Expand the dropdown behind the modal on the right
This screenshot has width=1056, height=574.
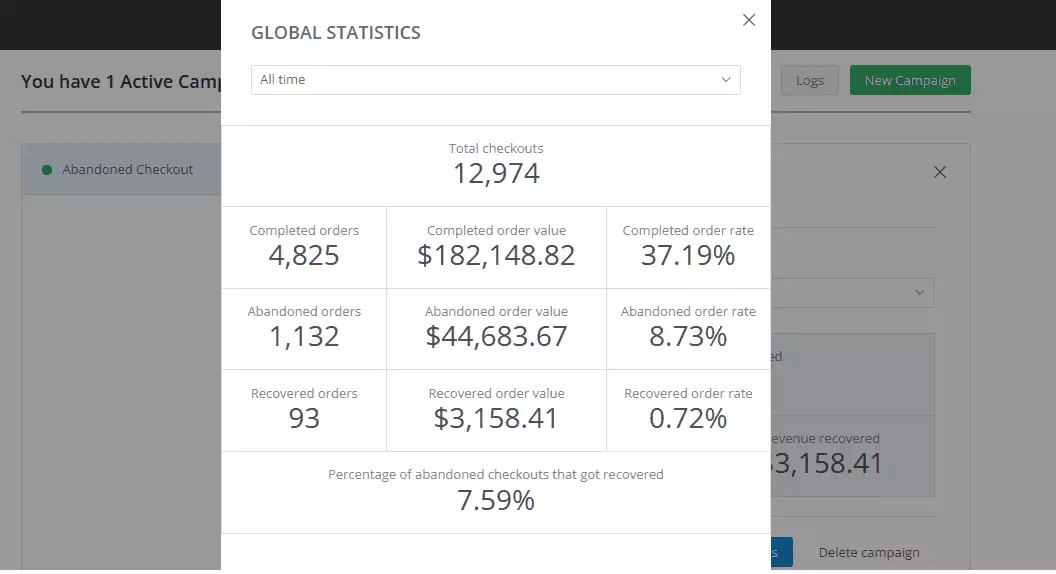918,293
